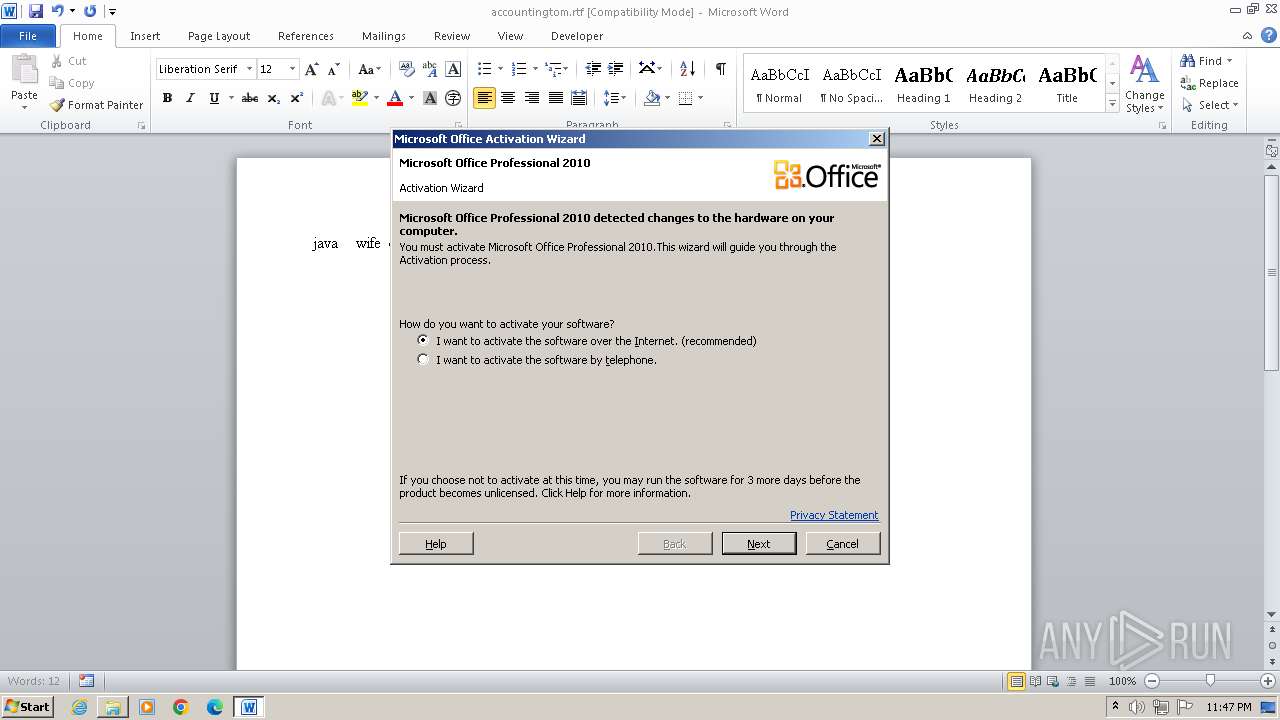This screenshot has width=1280, height=720.
Task: Click text highlight color button
Action: coord(360,98)
